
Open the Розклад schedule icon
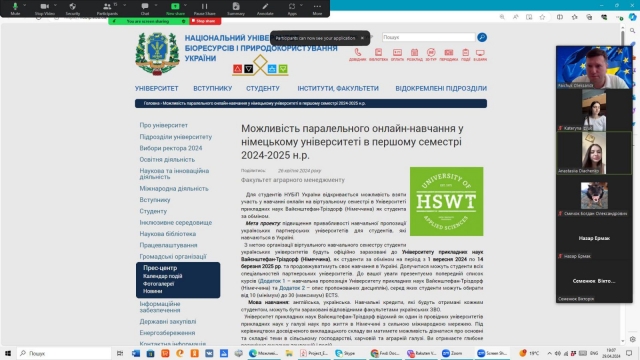point(414,55)
